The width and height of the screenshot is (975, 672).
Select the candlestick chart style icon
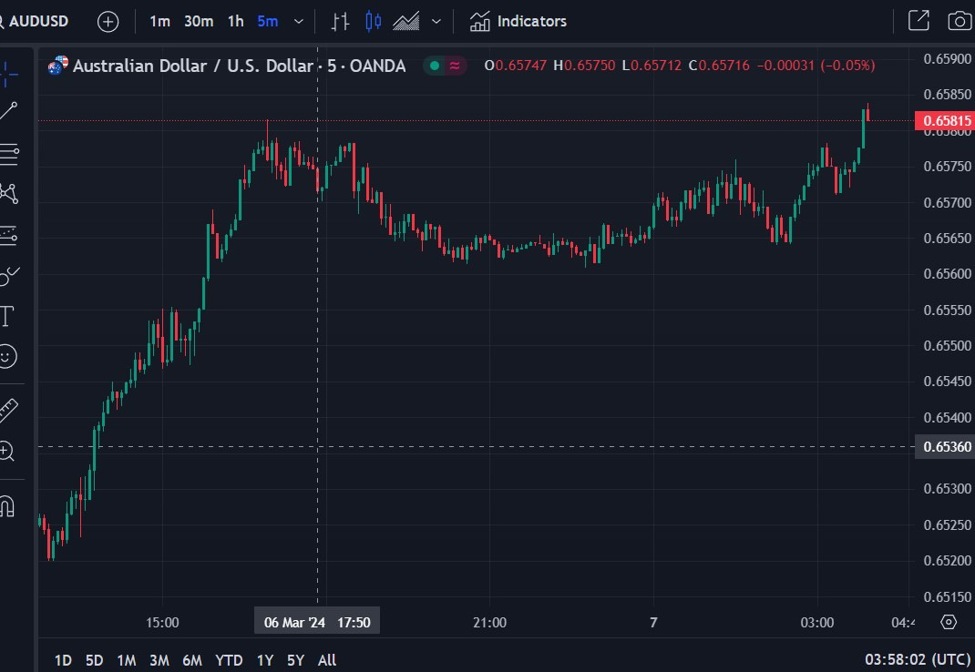pos(373,21)
